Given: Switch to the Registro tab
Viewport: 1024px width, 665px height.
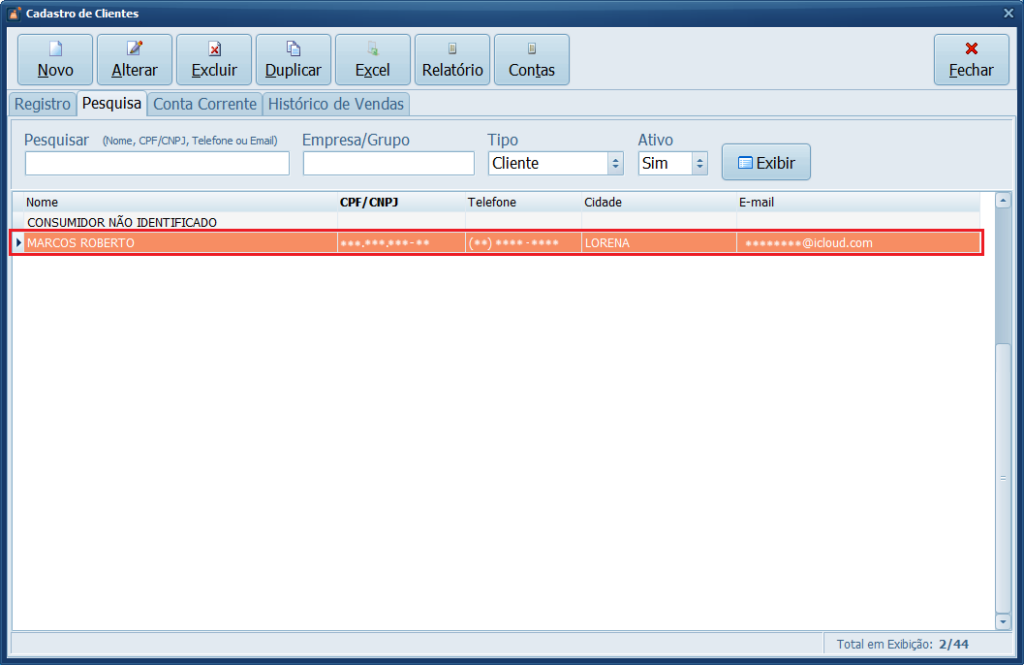Looking at the screenshot, I should [x=42, y=104].
